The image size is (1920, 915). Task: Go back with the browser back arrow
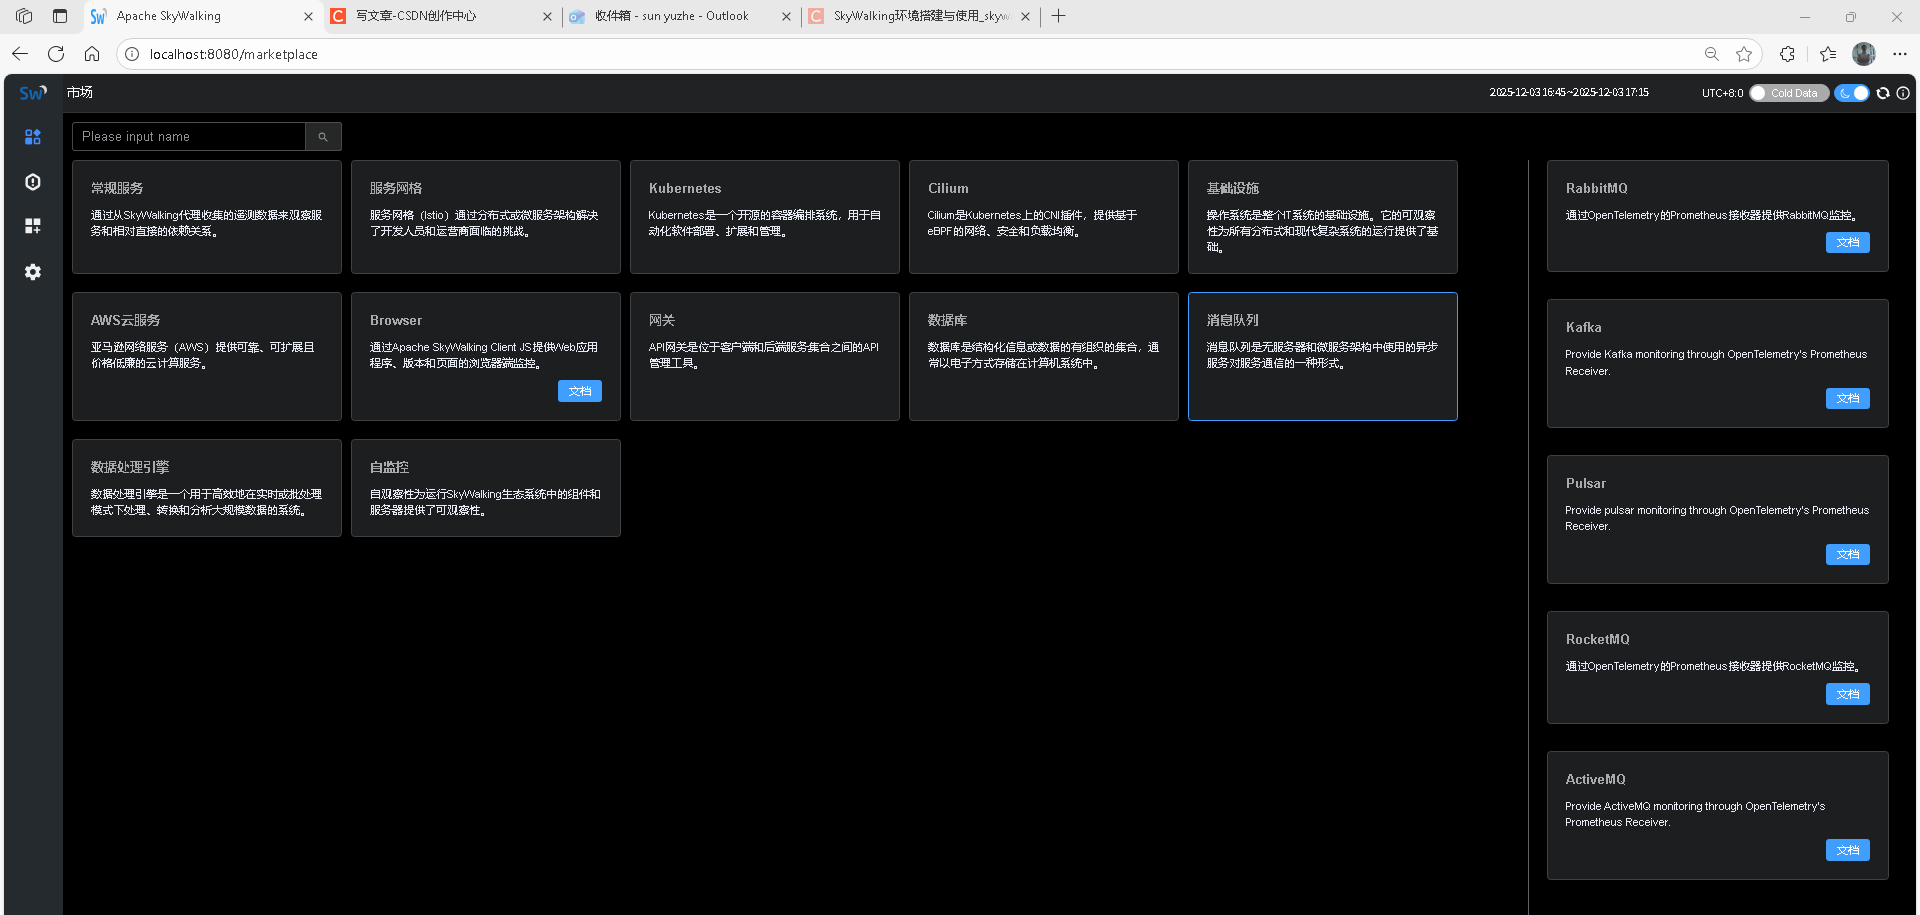coord(20,54)
